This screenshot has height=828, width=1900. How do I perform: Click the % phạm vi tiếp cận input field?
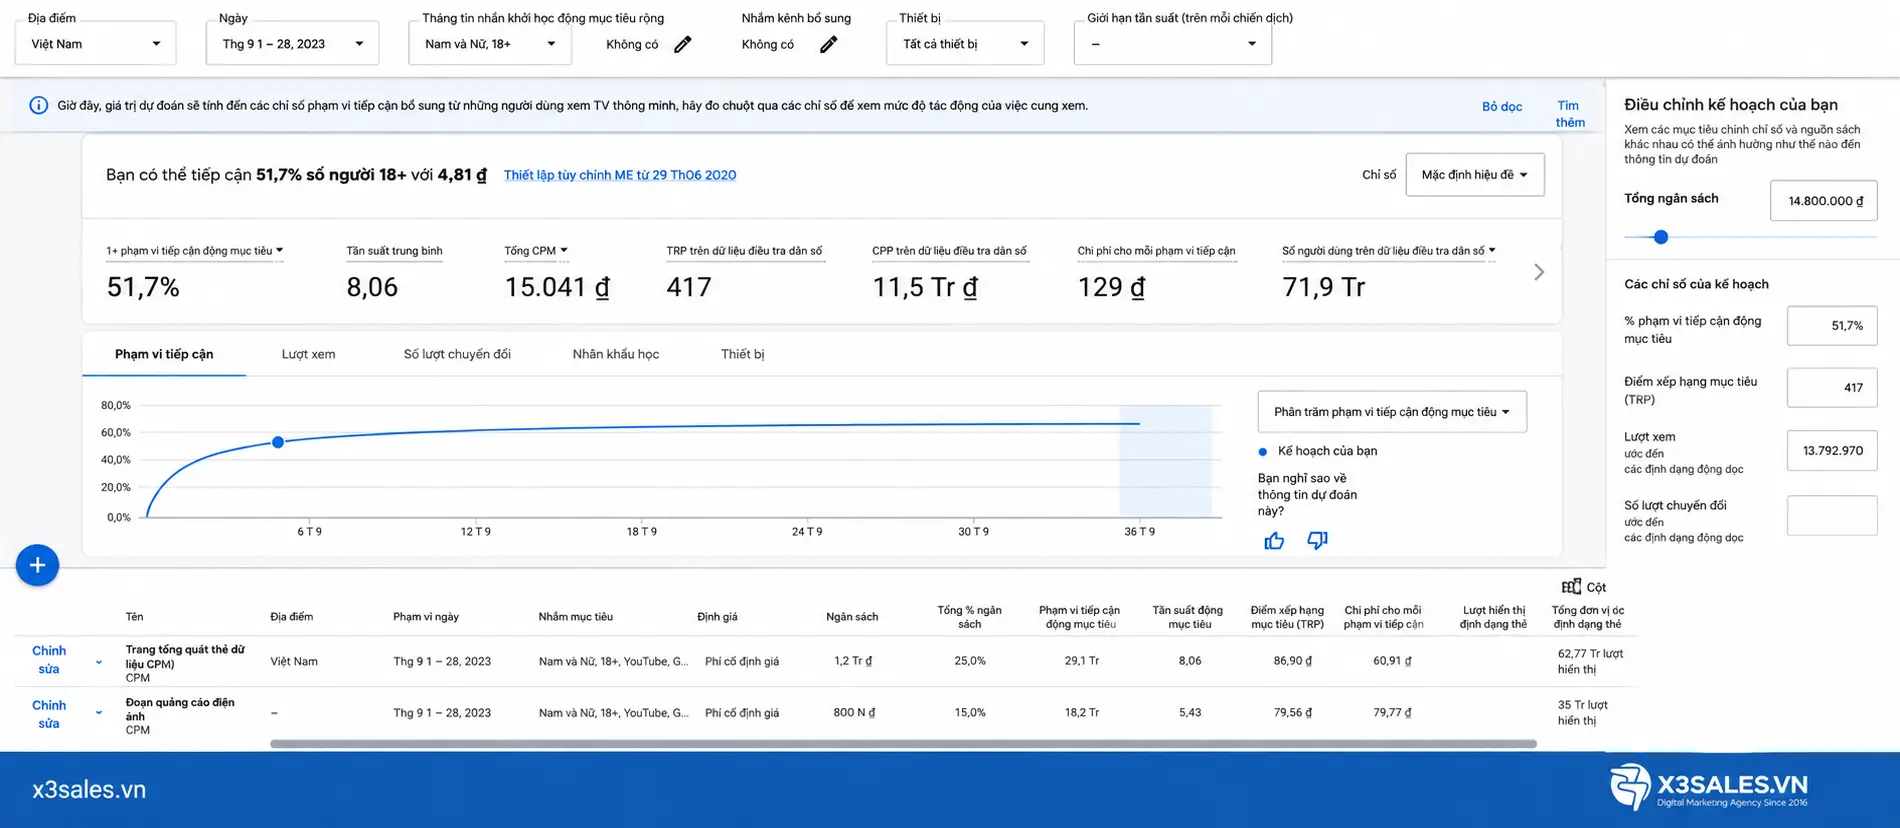coord(1832,326)
